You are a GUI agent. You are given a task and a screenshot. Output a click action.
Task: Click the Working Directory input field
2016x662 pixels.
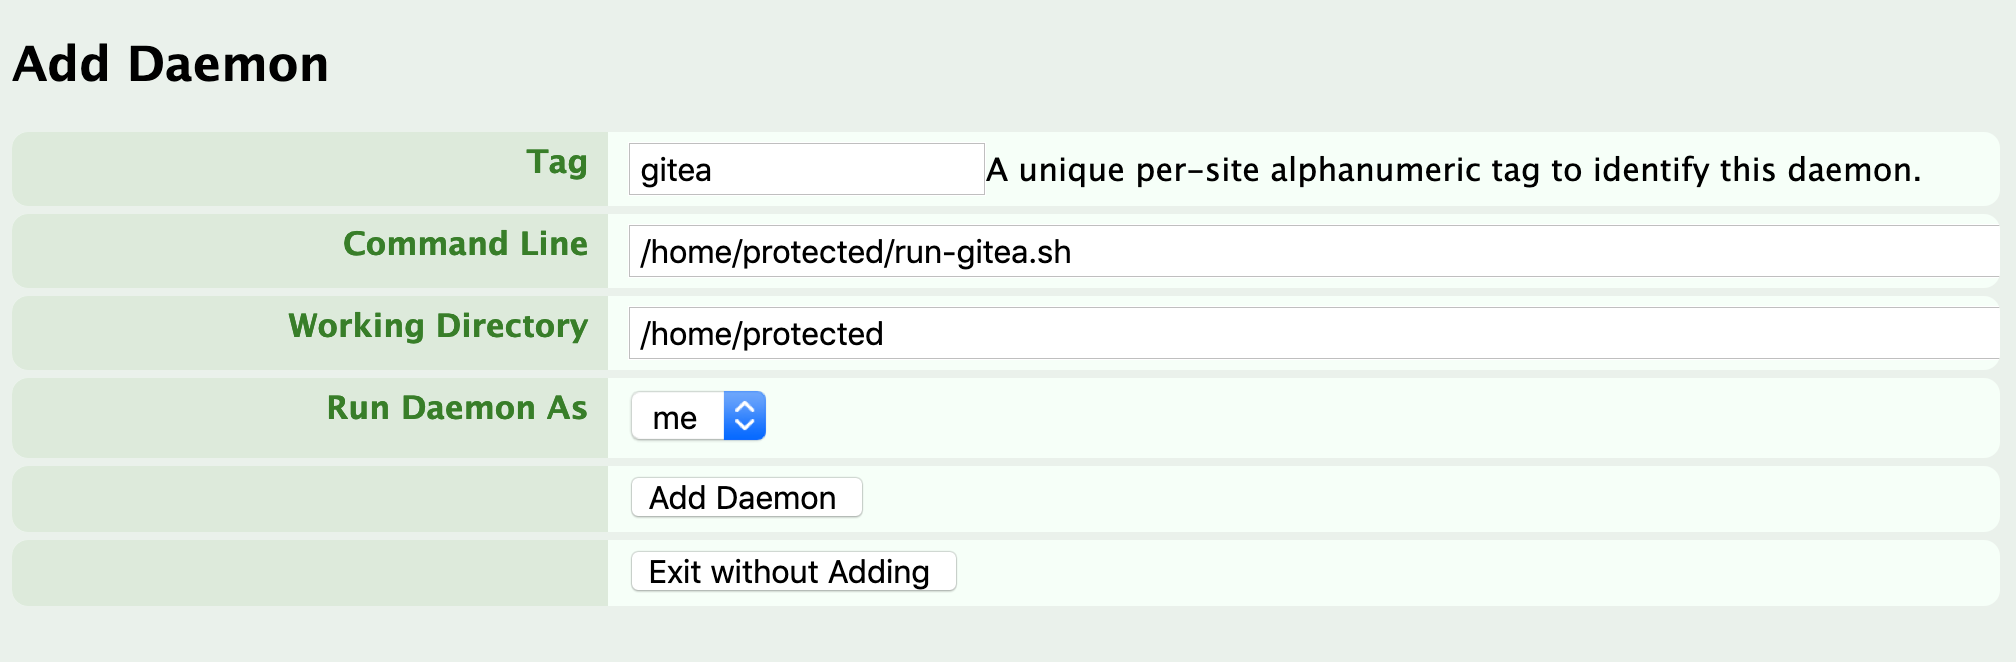tap(1314, 333)
